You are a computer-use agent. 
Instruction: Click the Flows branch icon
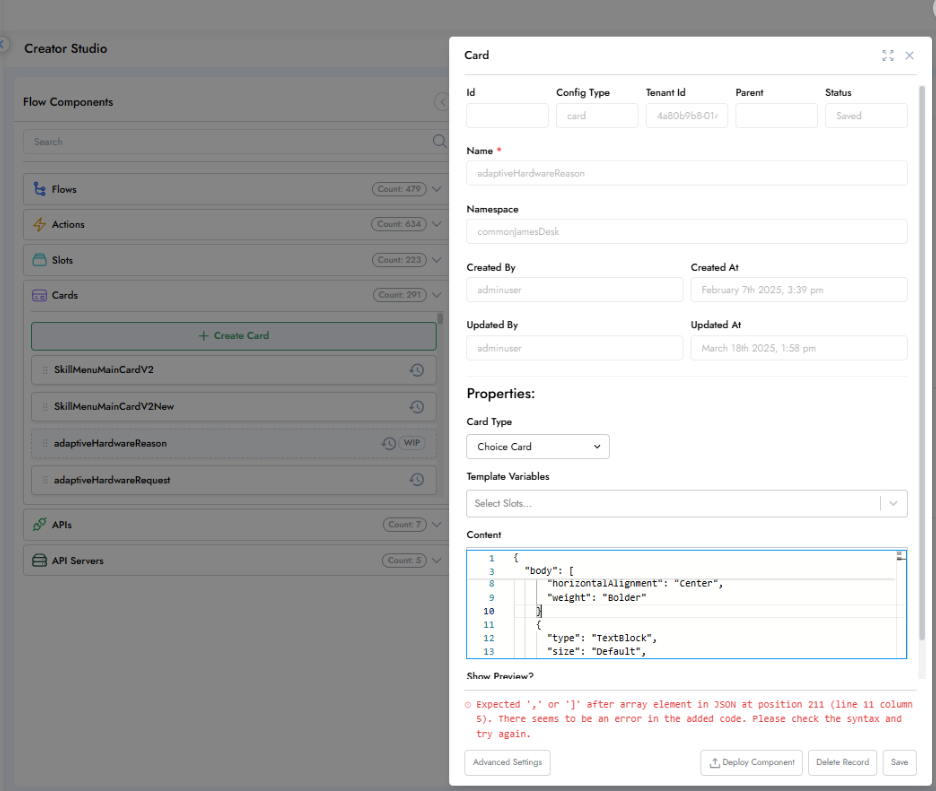click(x=39, y=189)
